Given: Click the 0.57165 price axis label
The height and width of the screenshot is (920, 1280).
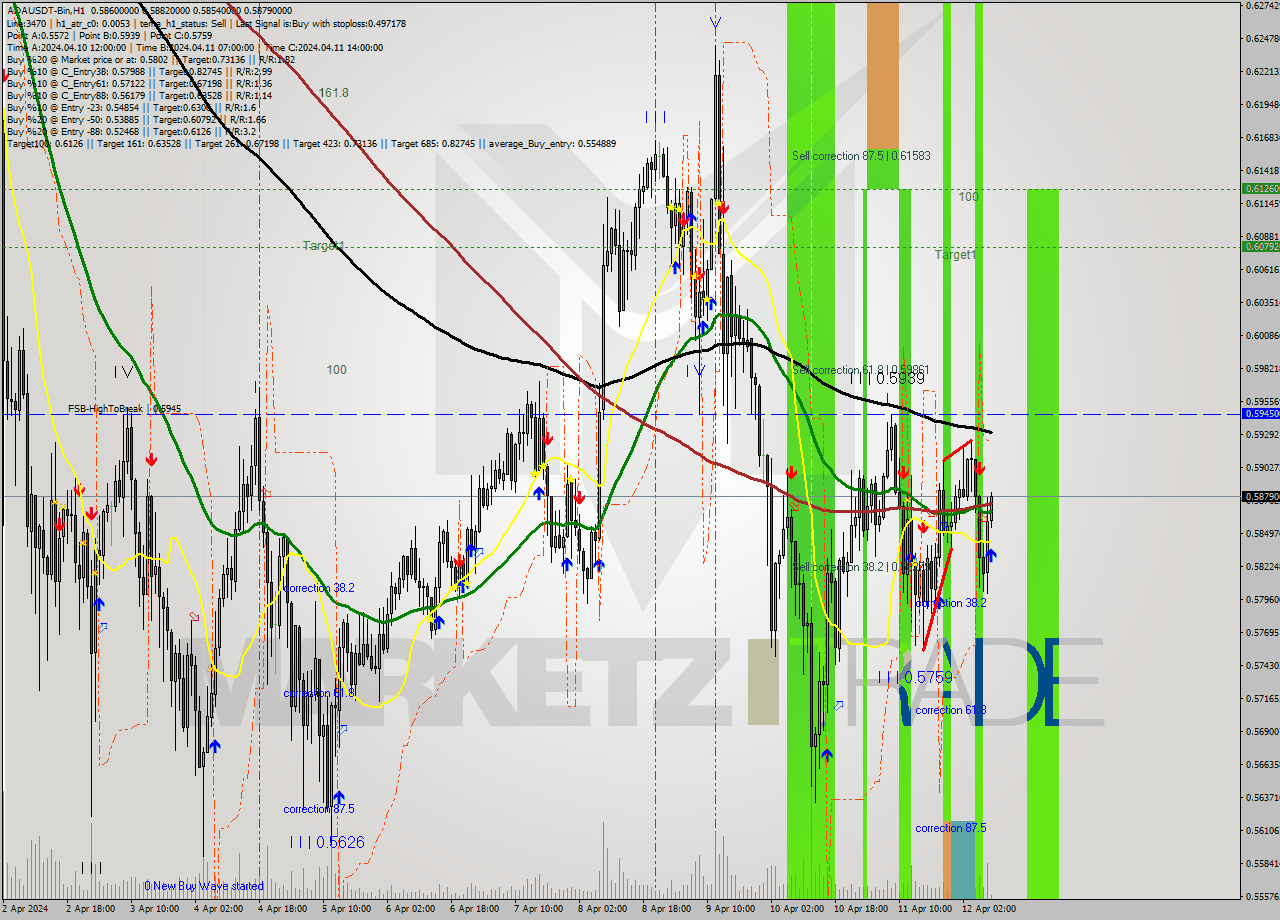Looking at the screenshot, I should click(1262, 699).
